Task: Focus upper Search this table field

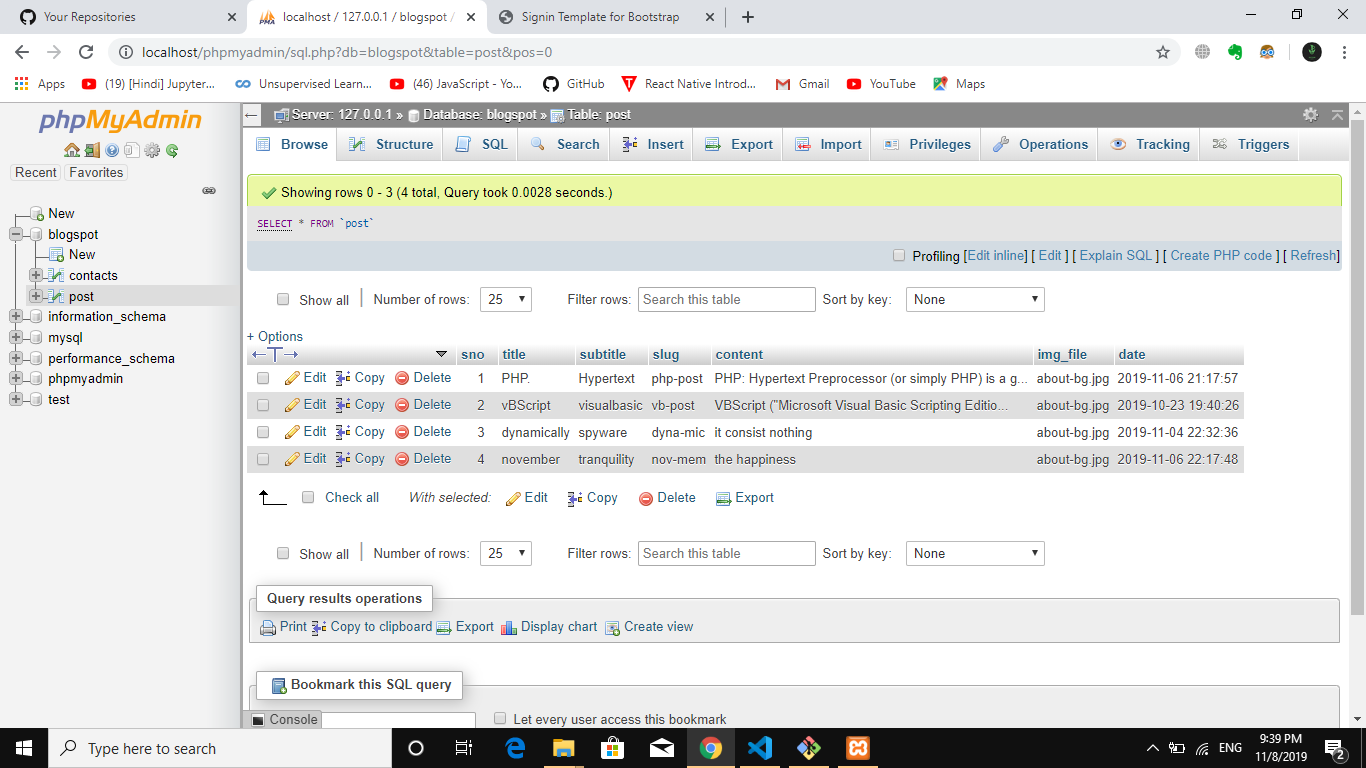Action: coord(727,299)
